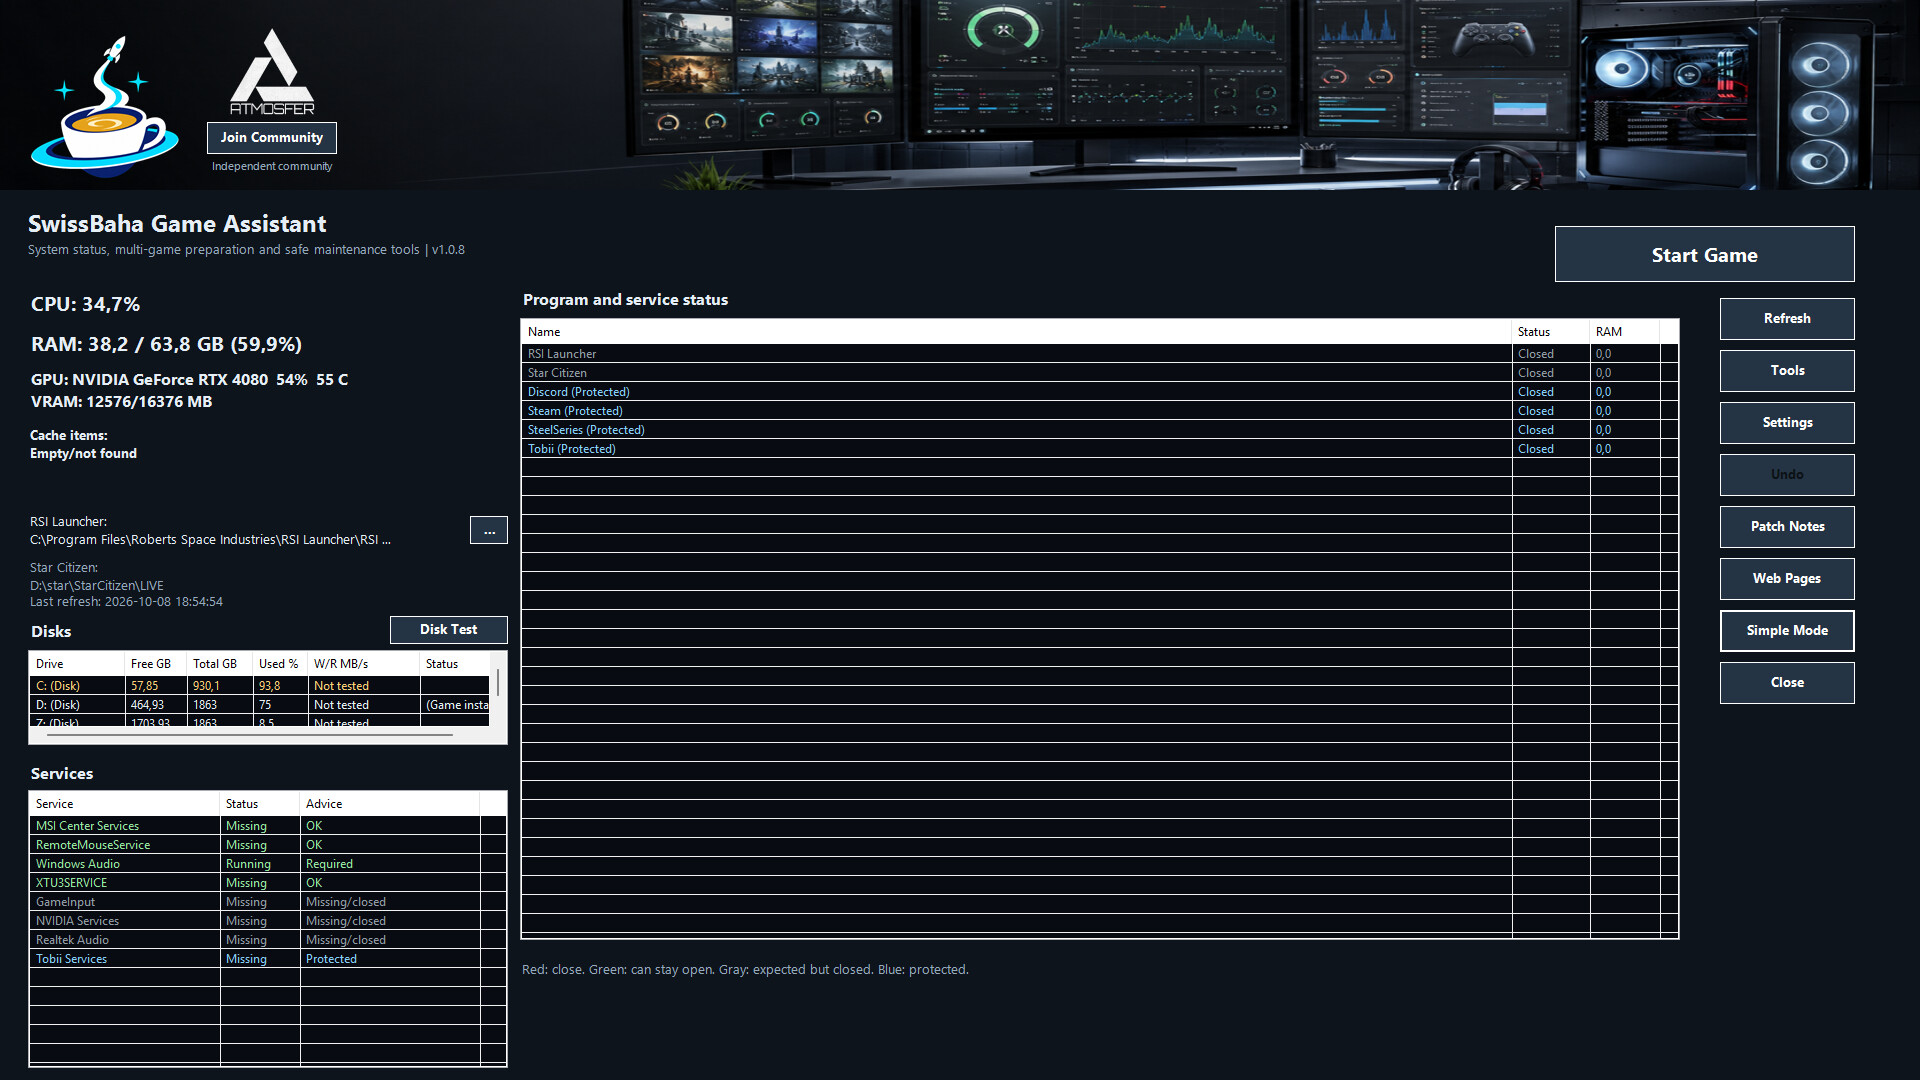Close the SwissBaha Game Assistant
1920x1080 pixels.
tap(1787, 683)
